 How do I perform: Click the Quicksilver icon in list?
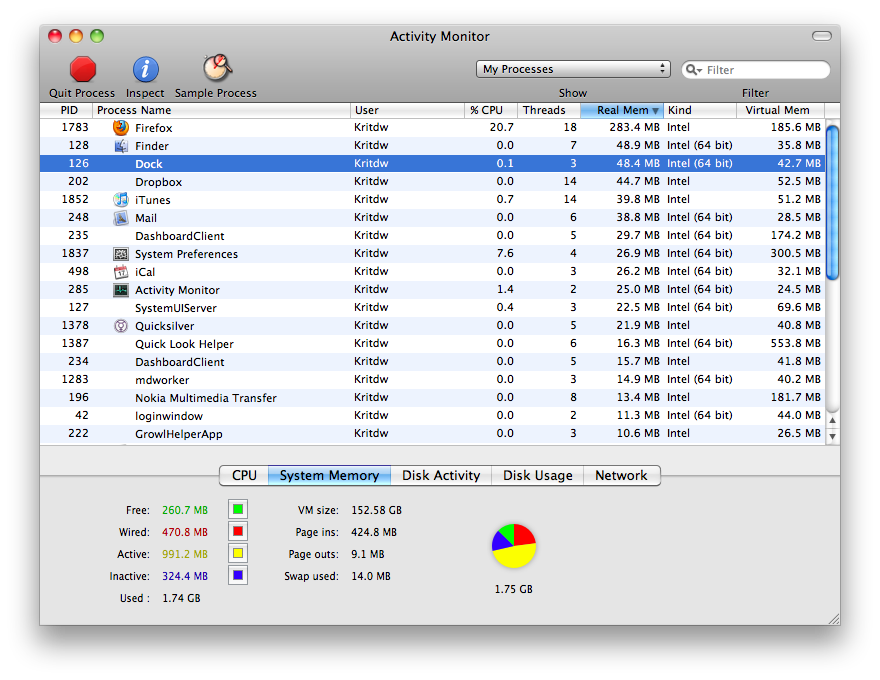point(121,326)
